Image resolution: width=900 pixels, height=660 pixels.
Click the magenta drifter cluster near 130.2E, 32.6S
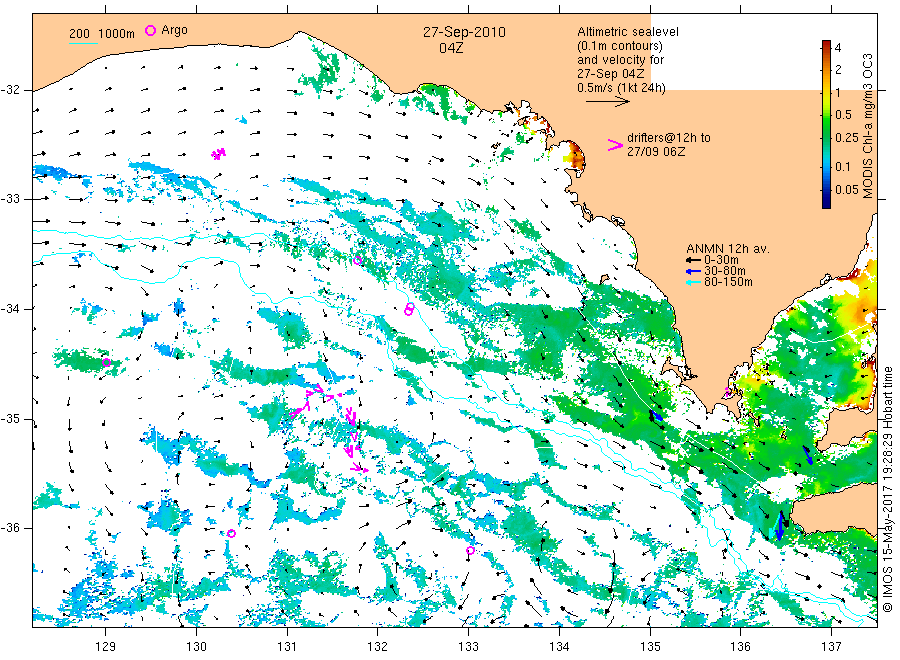[218, 153]
